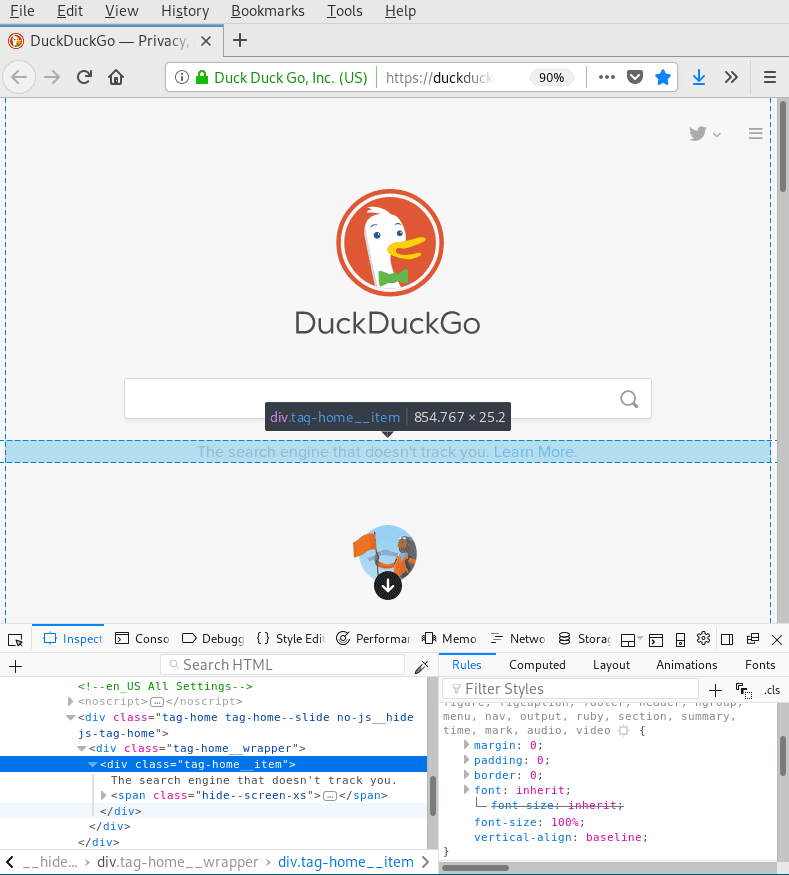Open the History menu
This screenshot has width=789, height=875.
185,11
